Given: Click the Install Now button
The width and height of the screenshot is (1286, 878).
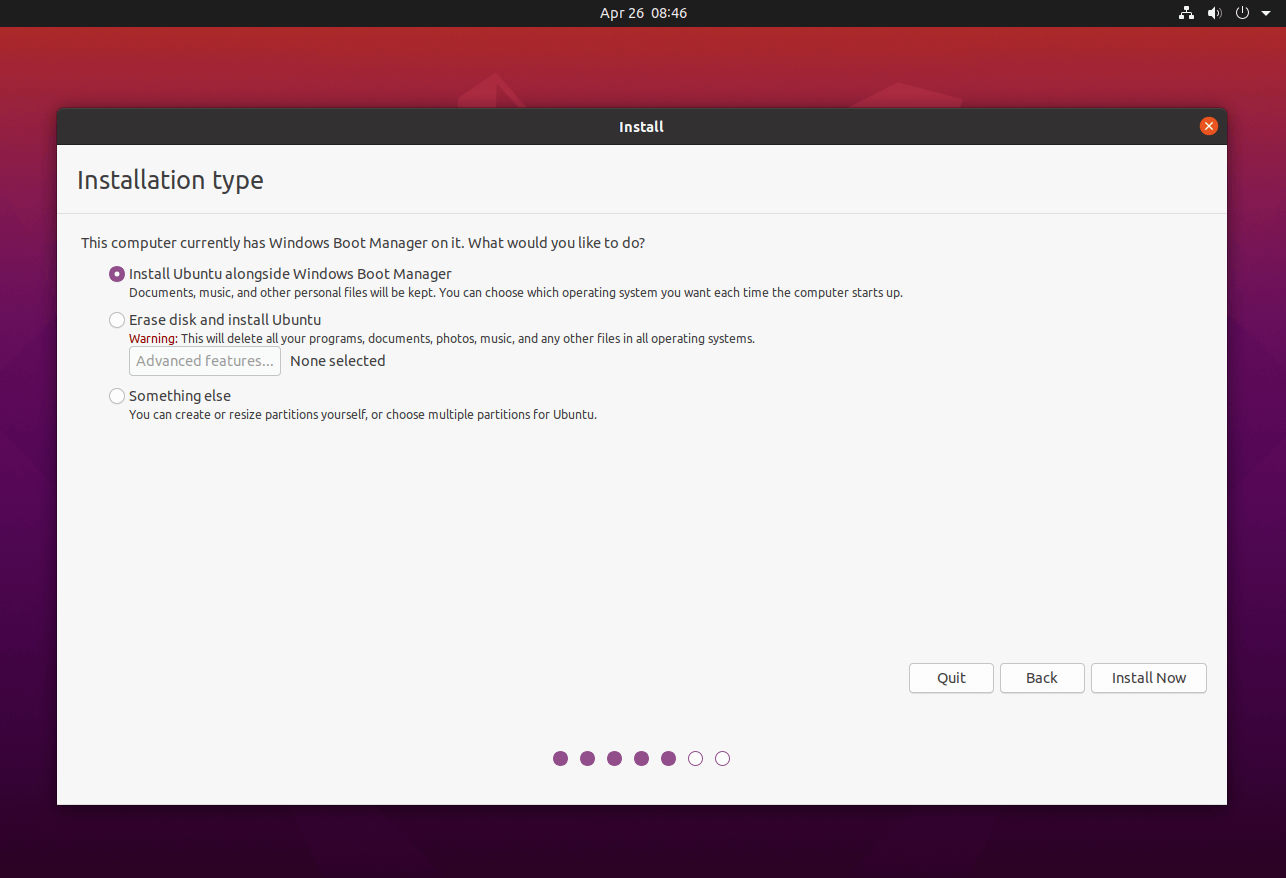Looking at the screenshot, I should (1148, 678).
